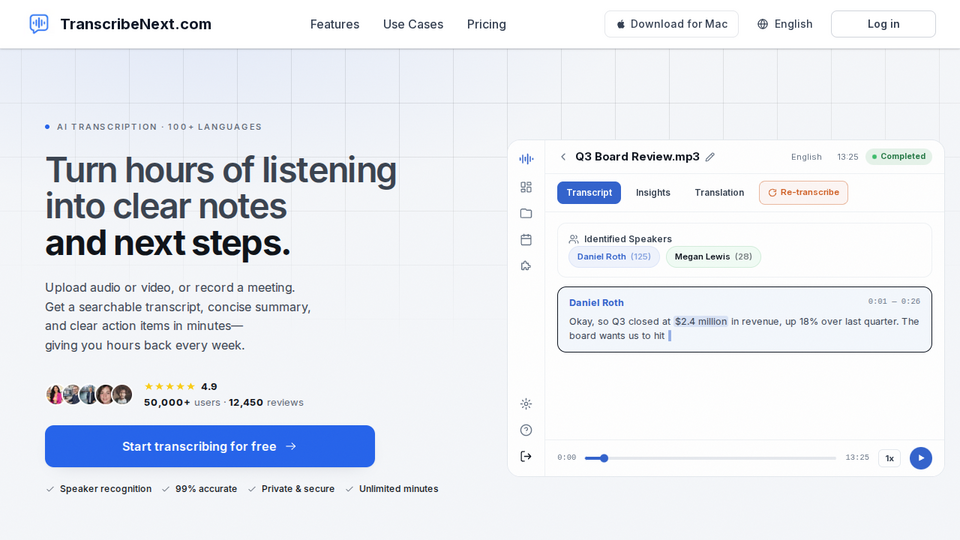Open the English language selector
Screen dimensions: 960x540
click(x=785, y=24)
